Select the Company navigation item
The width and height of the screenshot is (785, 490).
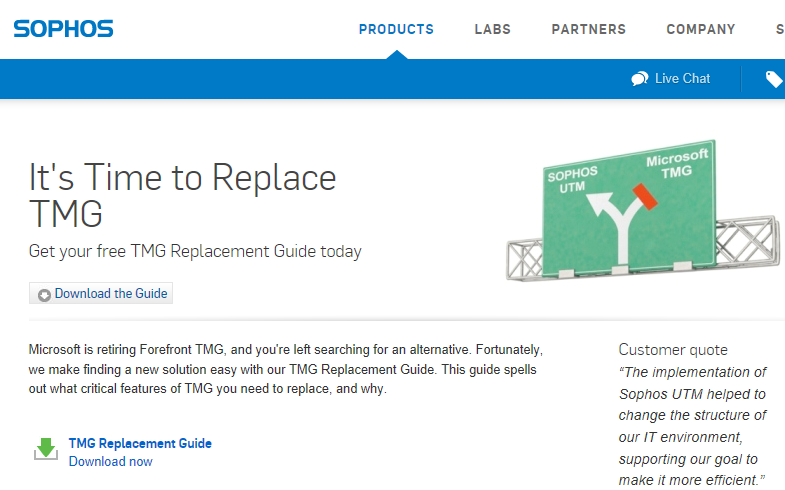[x=700, y=30]
